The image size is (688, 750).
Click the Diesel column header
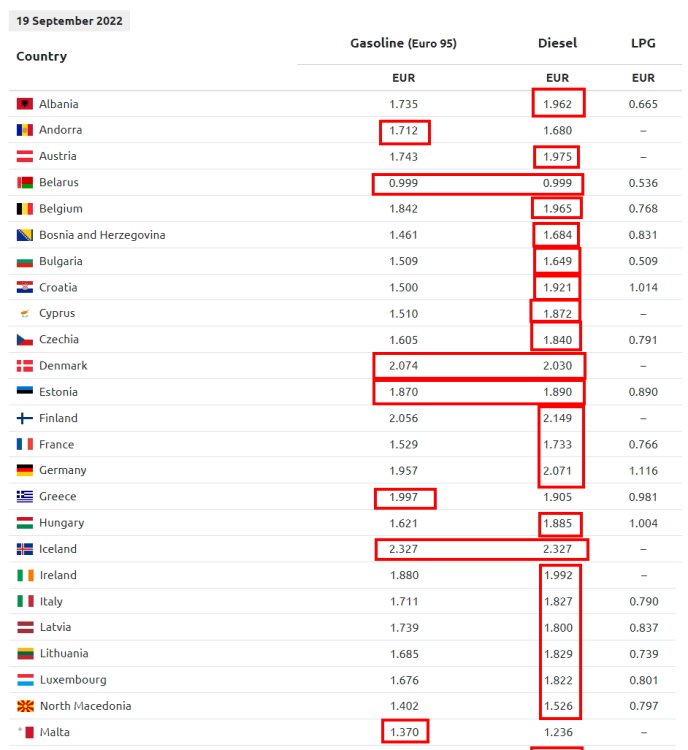557,44
